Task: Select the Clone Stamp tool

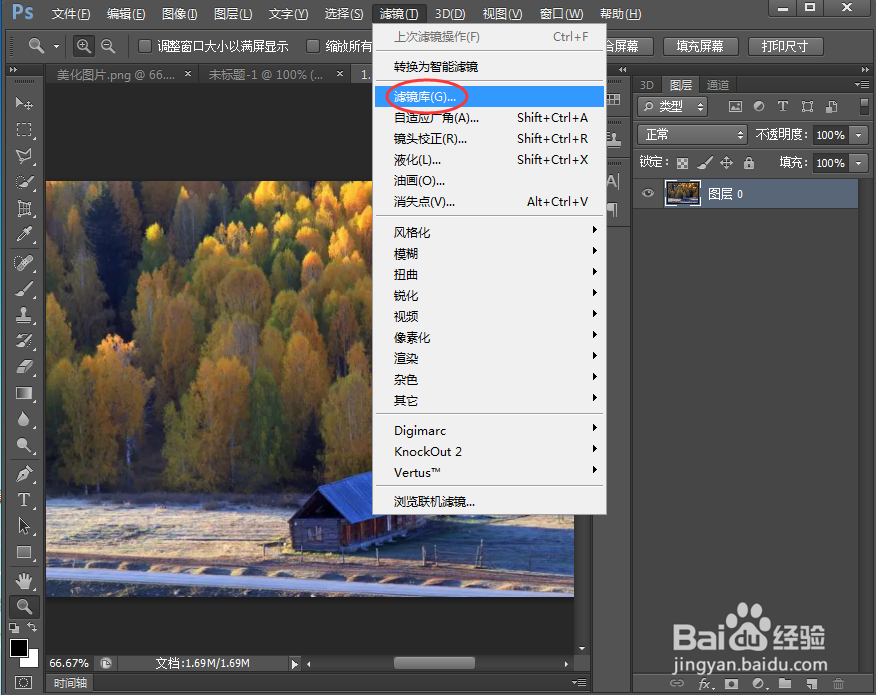Action: [x=24, y=315]
